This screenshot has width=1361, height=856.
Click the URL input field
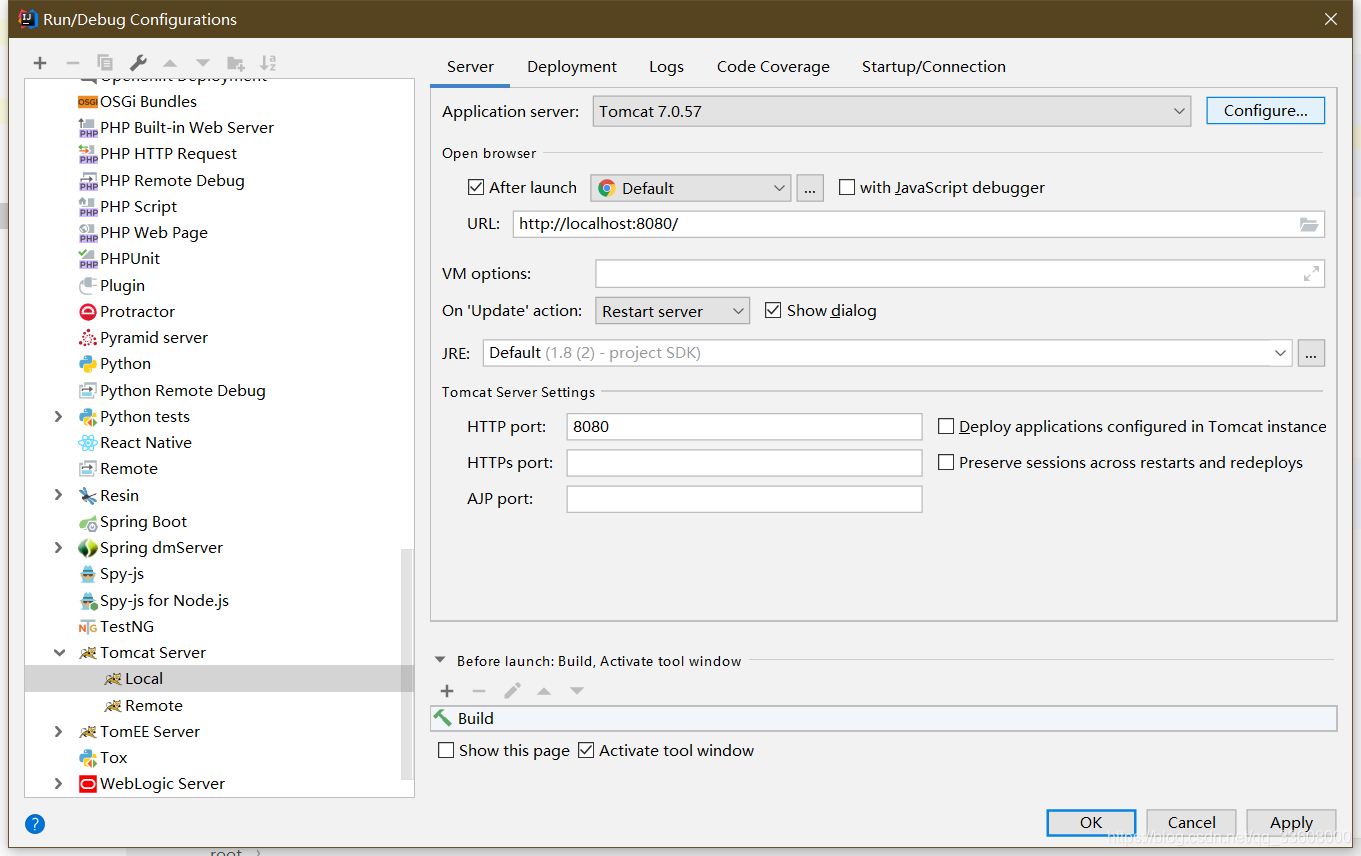[919, 224]
